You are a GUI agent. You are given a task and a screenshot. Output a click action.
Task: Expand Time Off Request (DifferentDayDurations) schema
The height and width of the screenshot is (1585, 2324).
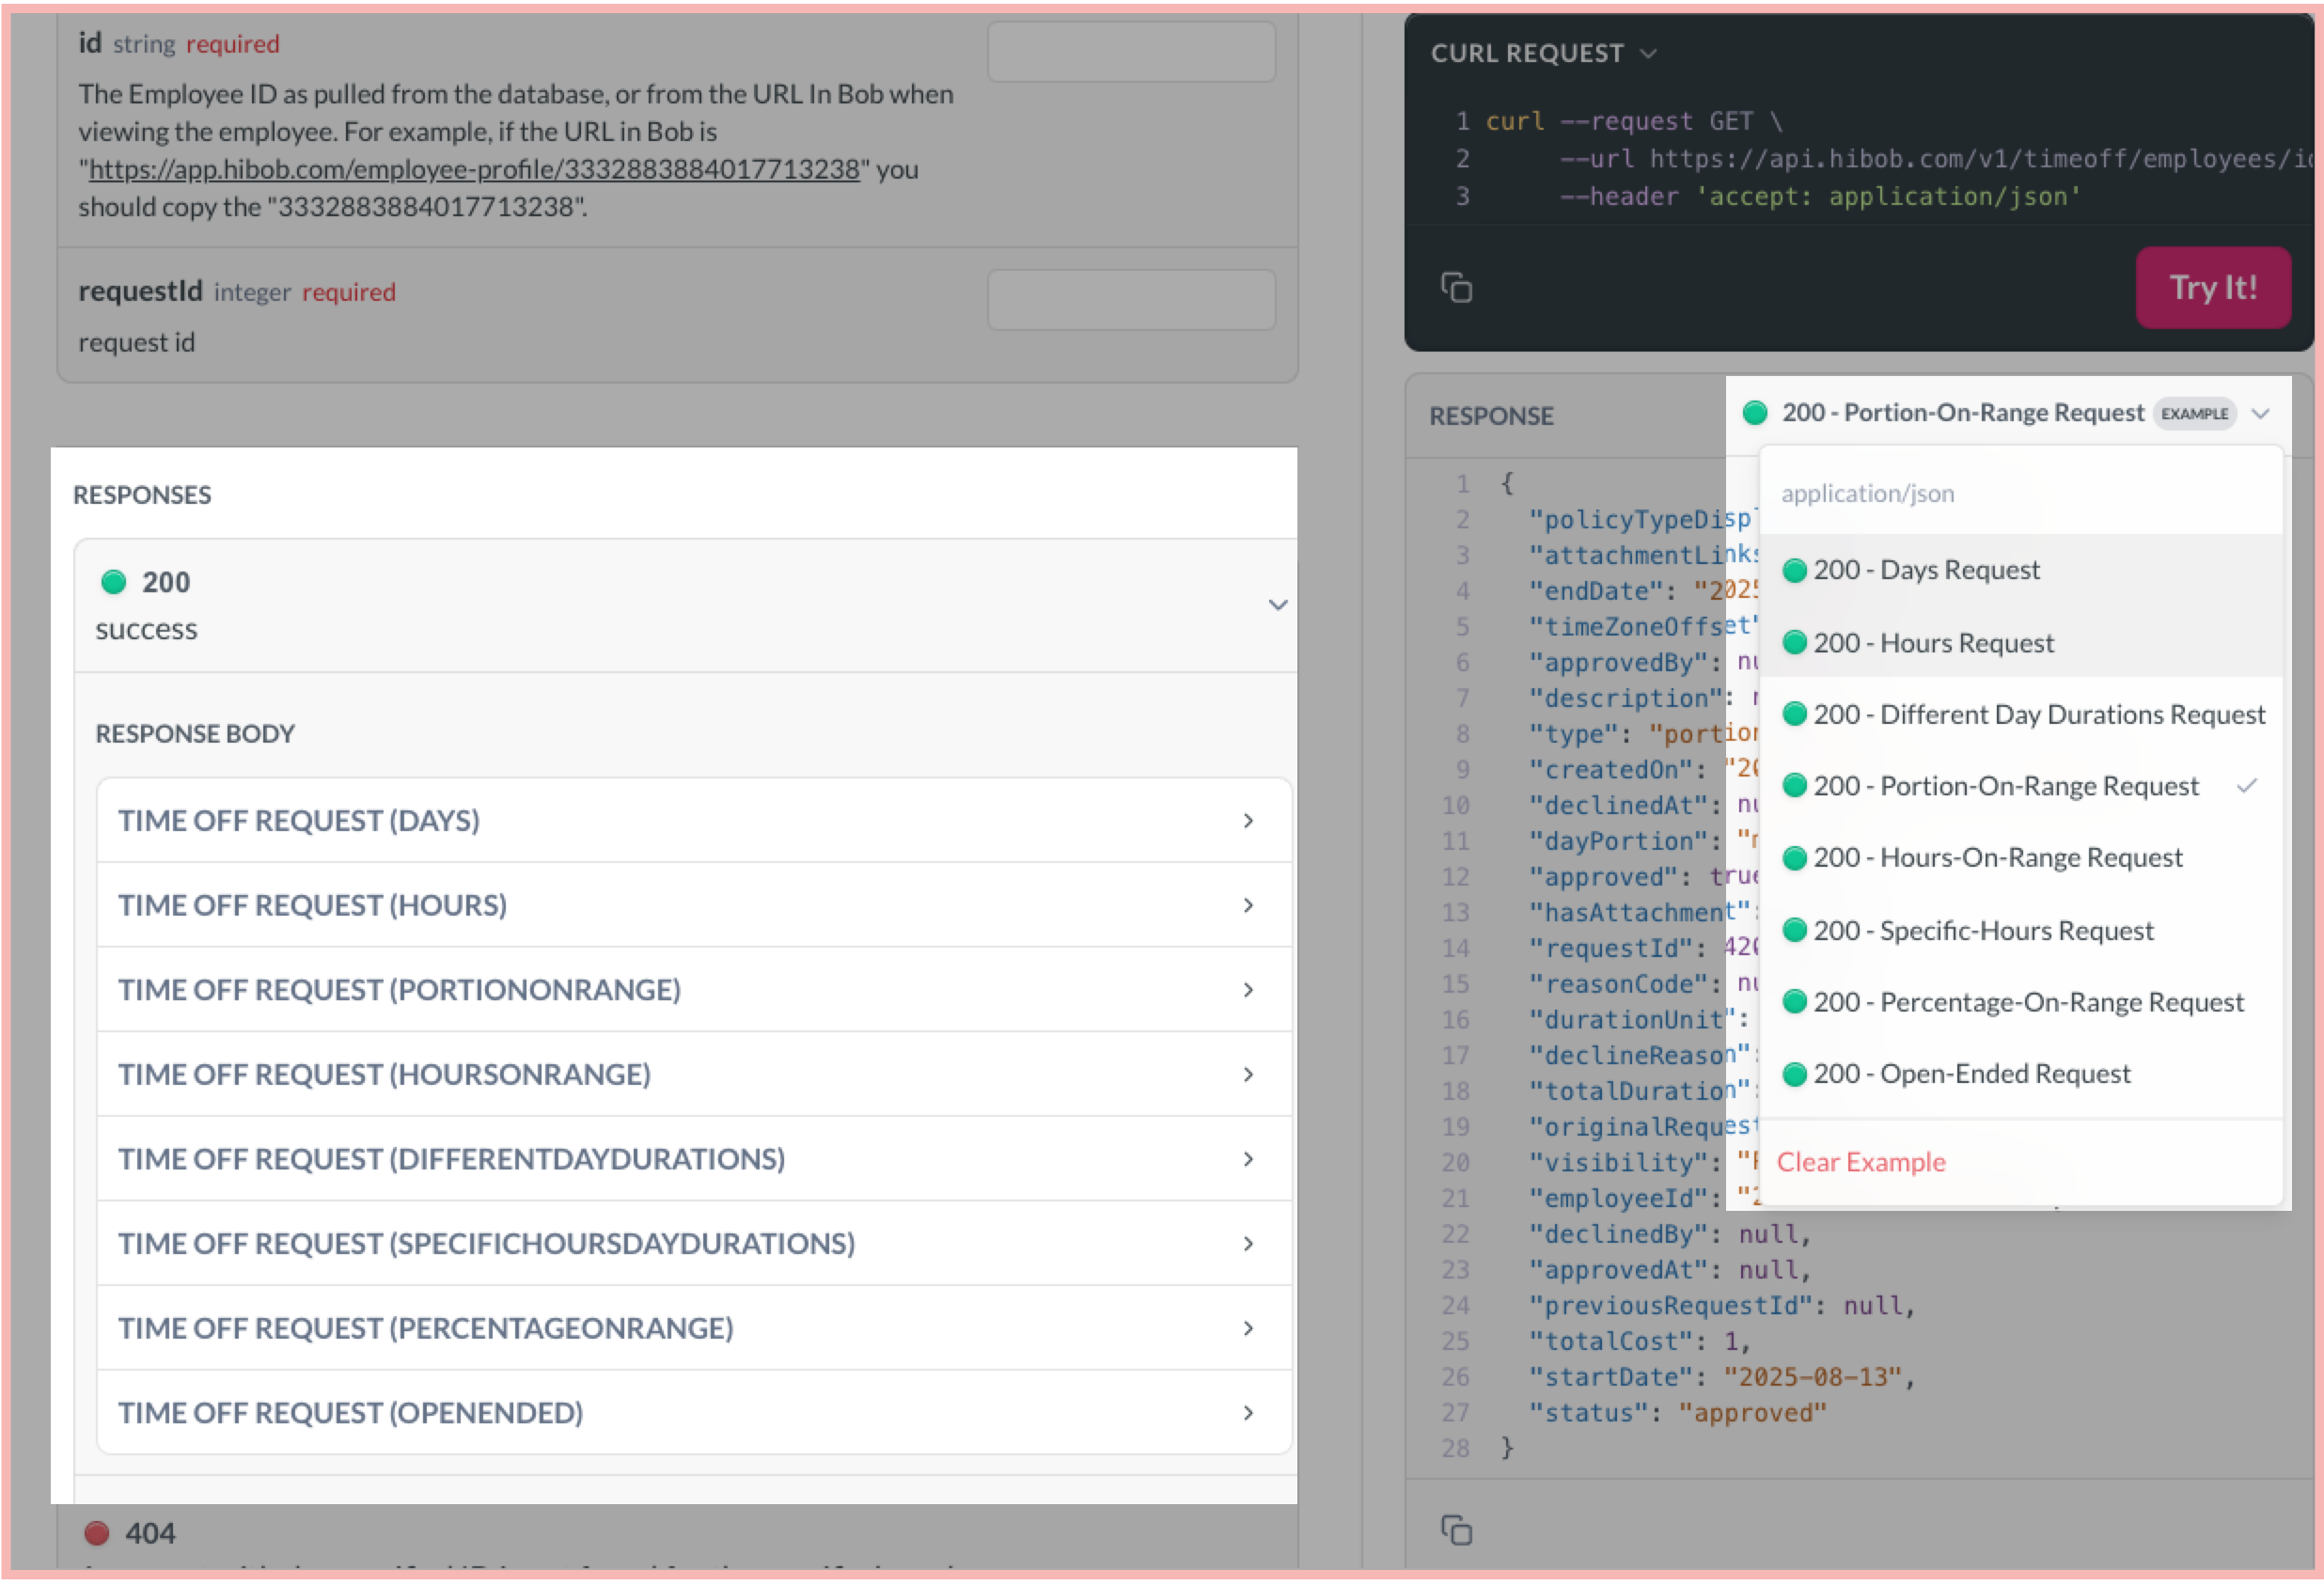pos(694,1159)
